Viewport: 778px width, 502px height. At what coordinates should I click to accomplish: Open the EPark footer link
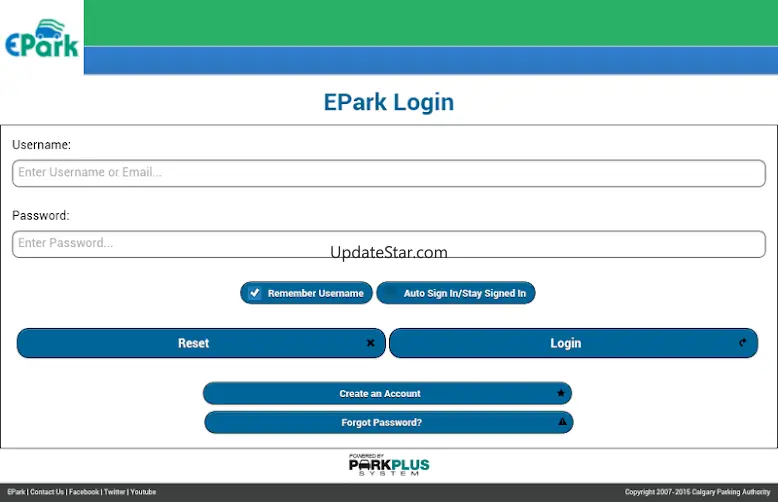tap(16, 492)
